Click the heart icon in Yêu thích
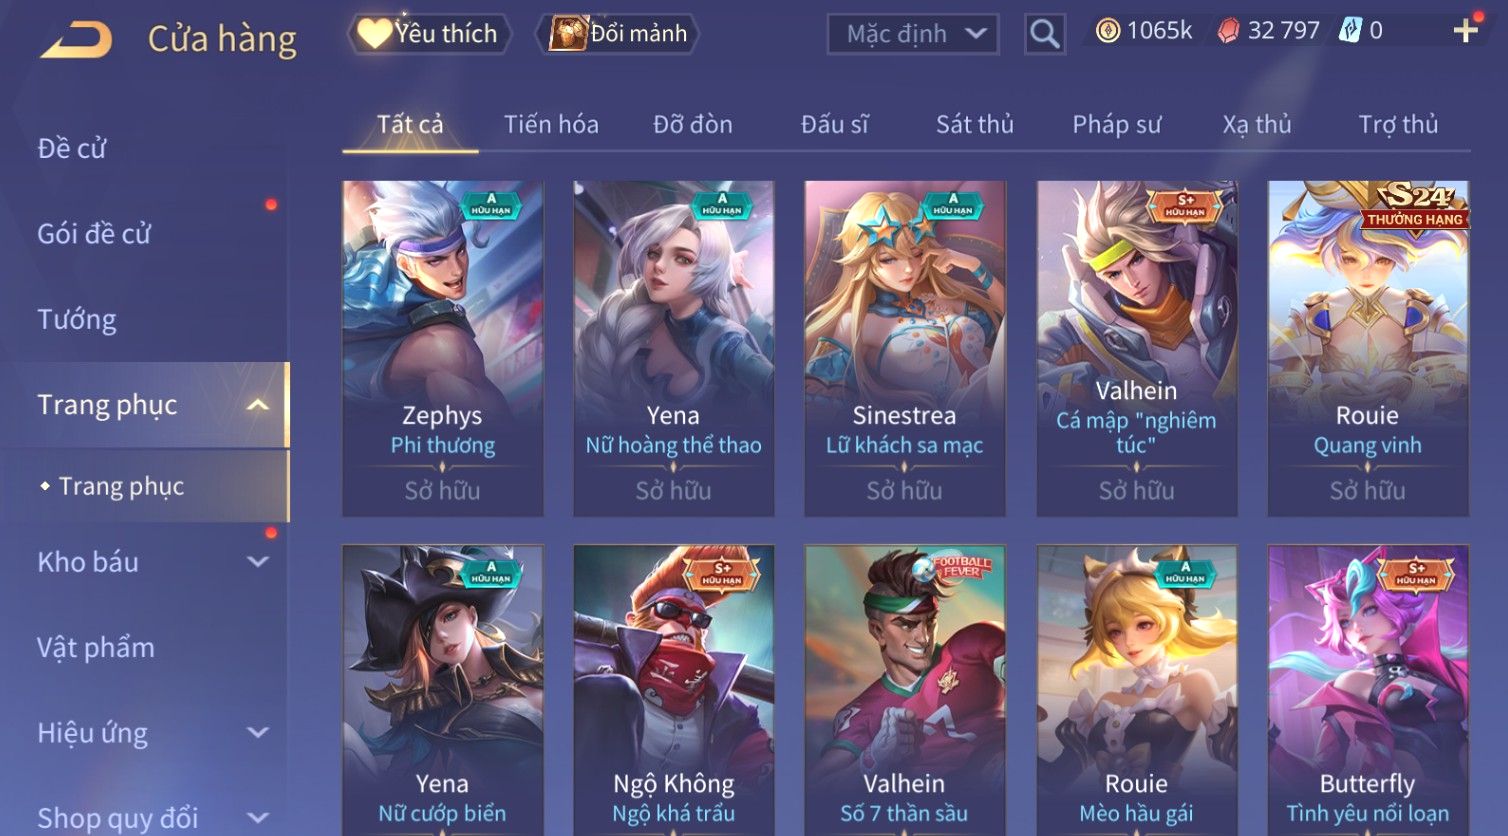This screenshot has height=836, width=1508. pyautogui.click(x=375, y=33)
